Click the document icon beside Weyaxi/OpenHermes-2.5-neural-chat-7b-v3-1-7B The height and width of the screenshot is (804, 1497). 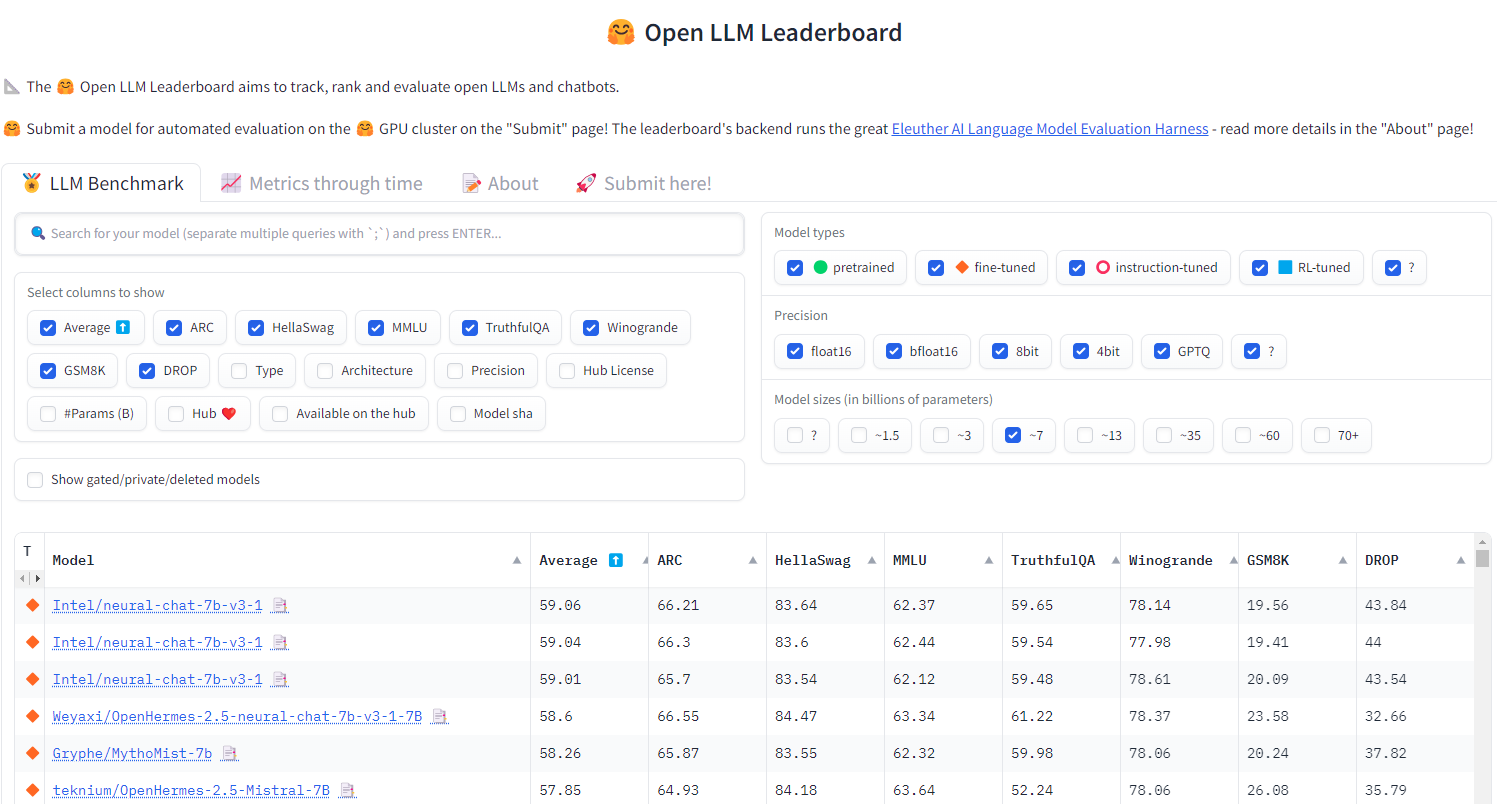(439, 716)
